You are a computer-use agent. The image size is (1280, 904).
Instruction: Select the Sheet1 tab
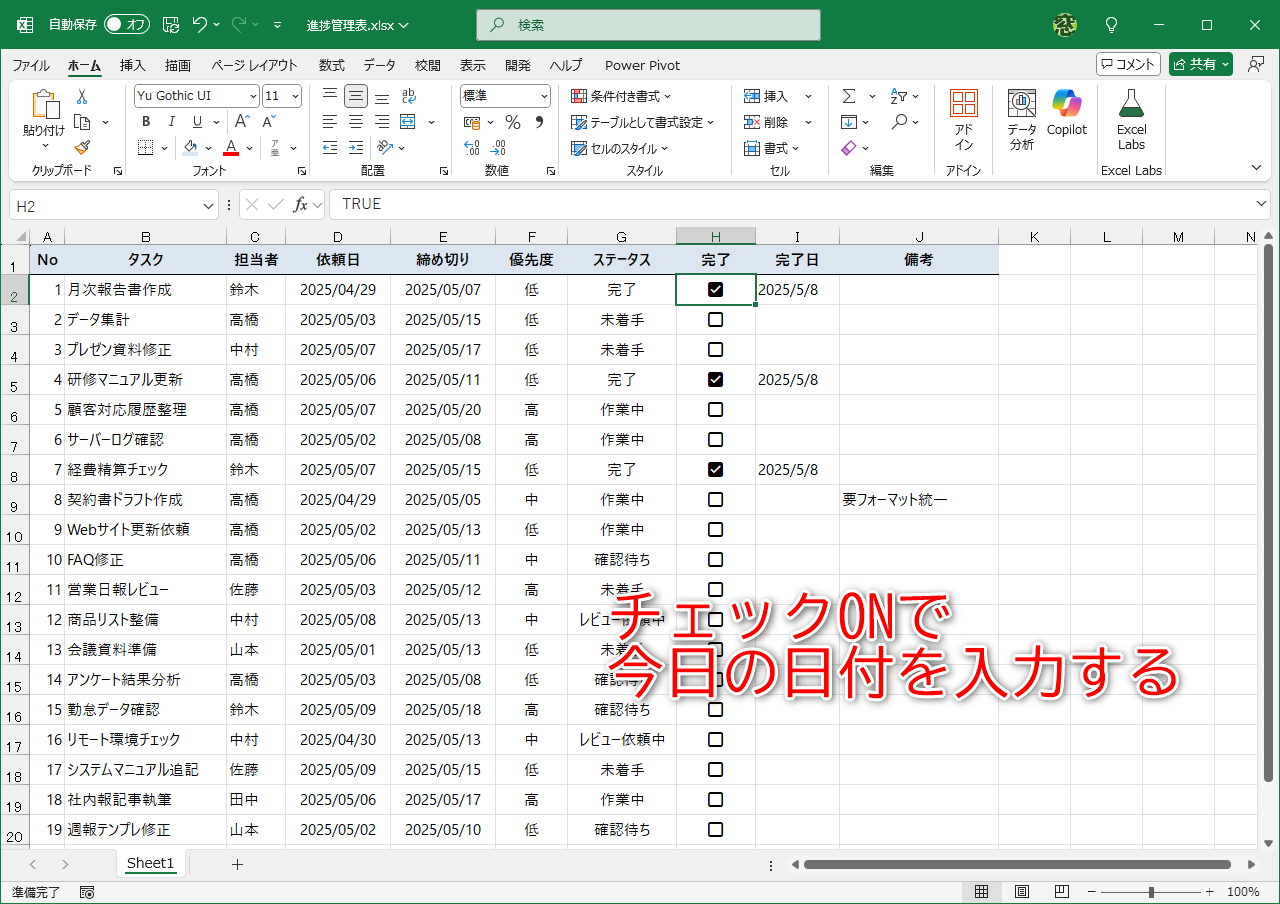tap(149, 863)
